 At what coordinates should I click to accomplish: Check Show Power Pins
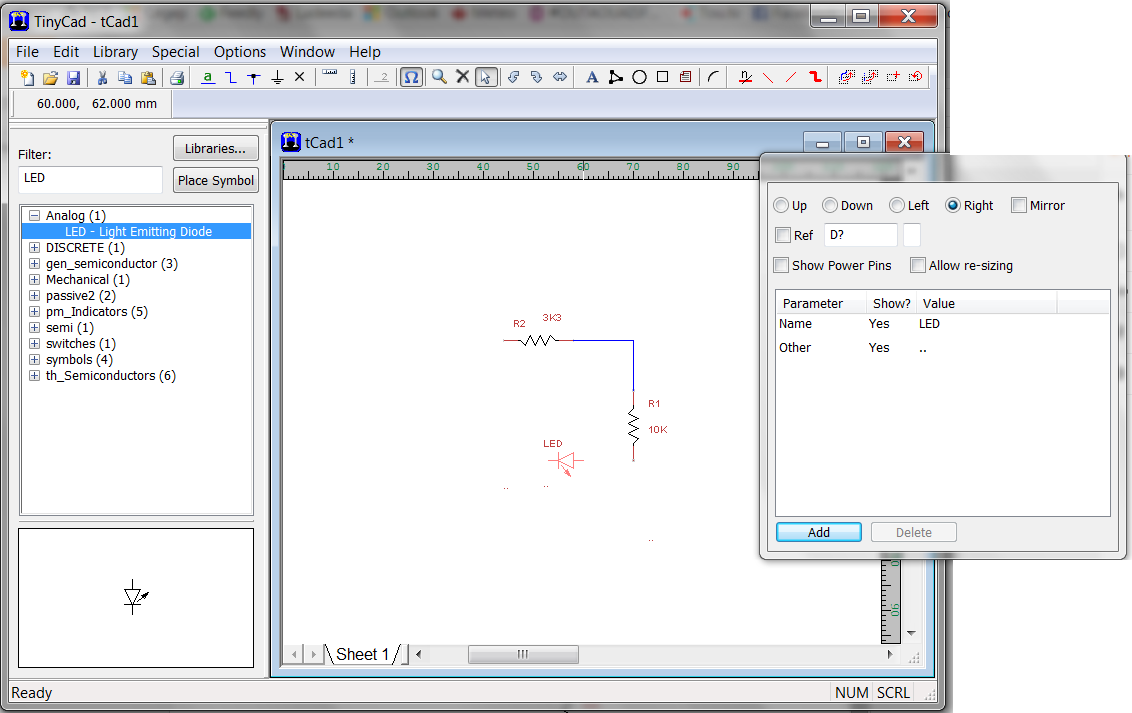[782, 265]
